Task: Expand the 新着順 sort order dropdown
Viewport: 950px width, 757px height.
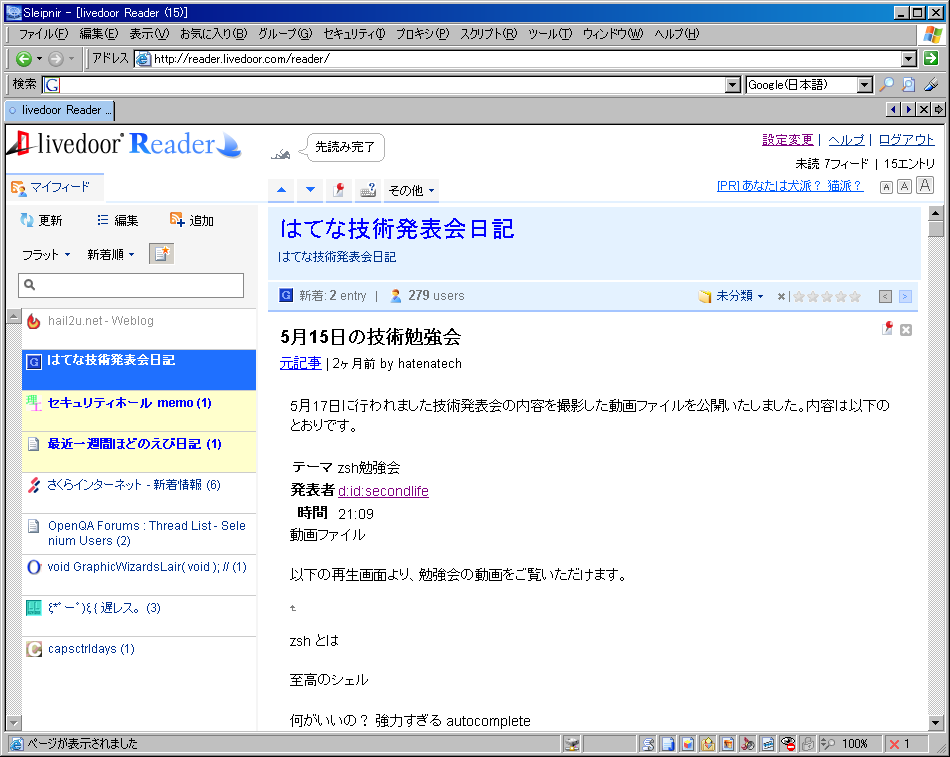Action: [106, 253]
